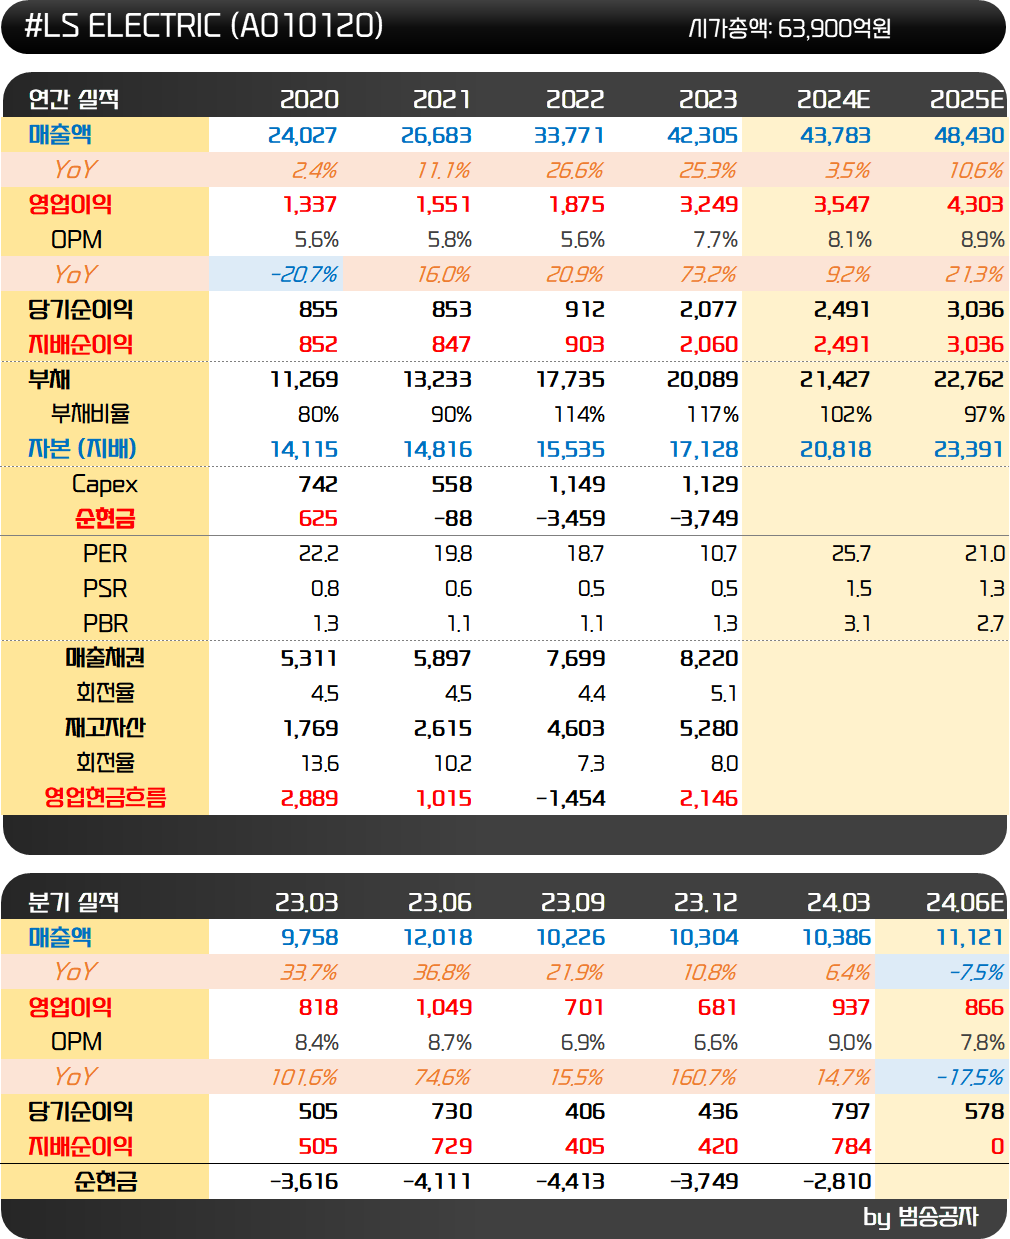The height and width of the screenshot is (1239, 1010).
Task: Click the title '#LS ELECTRIC (A010120)'
Action: [x=204, y=26]
